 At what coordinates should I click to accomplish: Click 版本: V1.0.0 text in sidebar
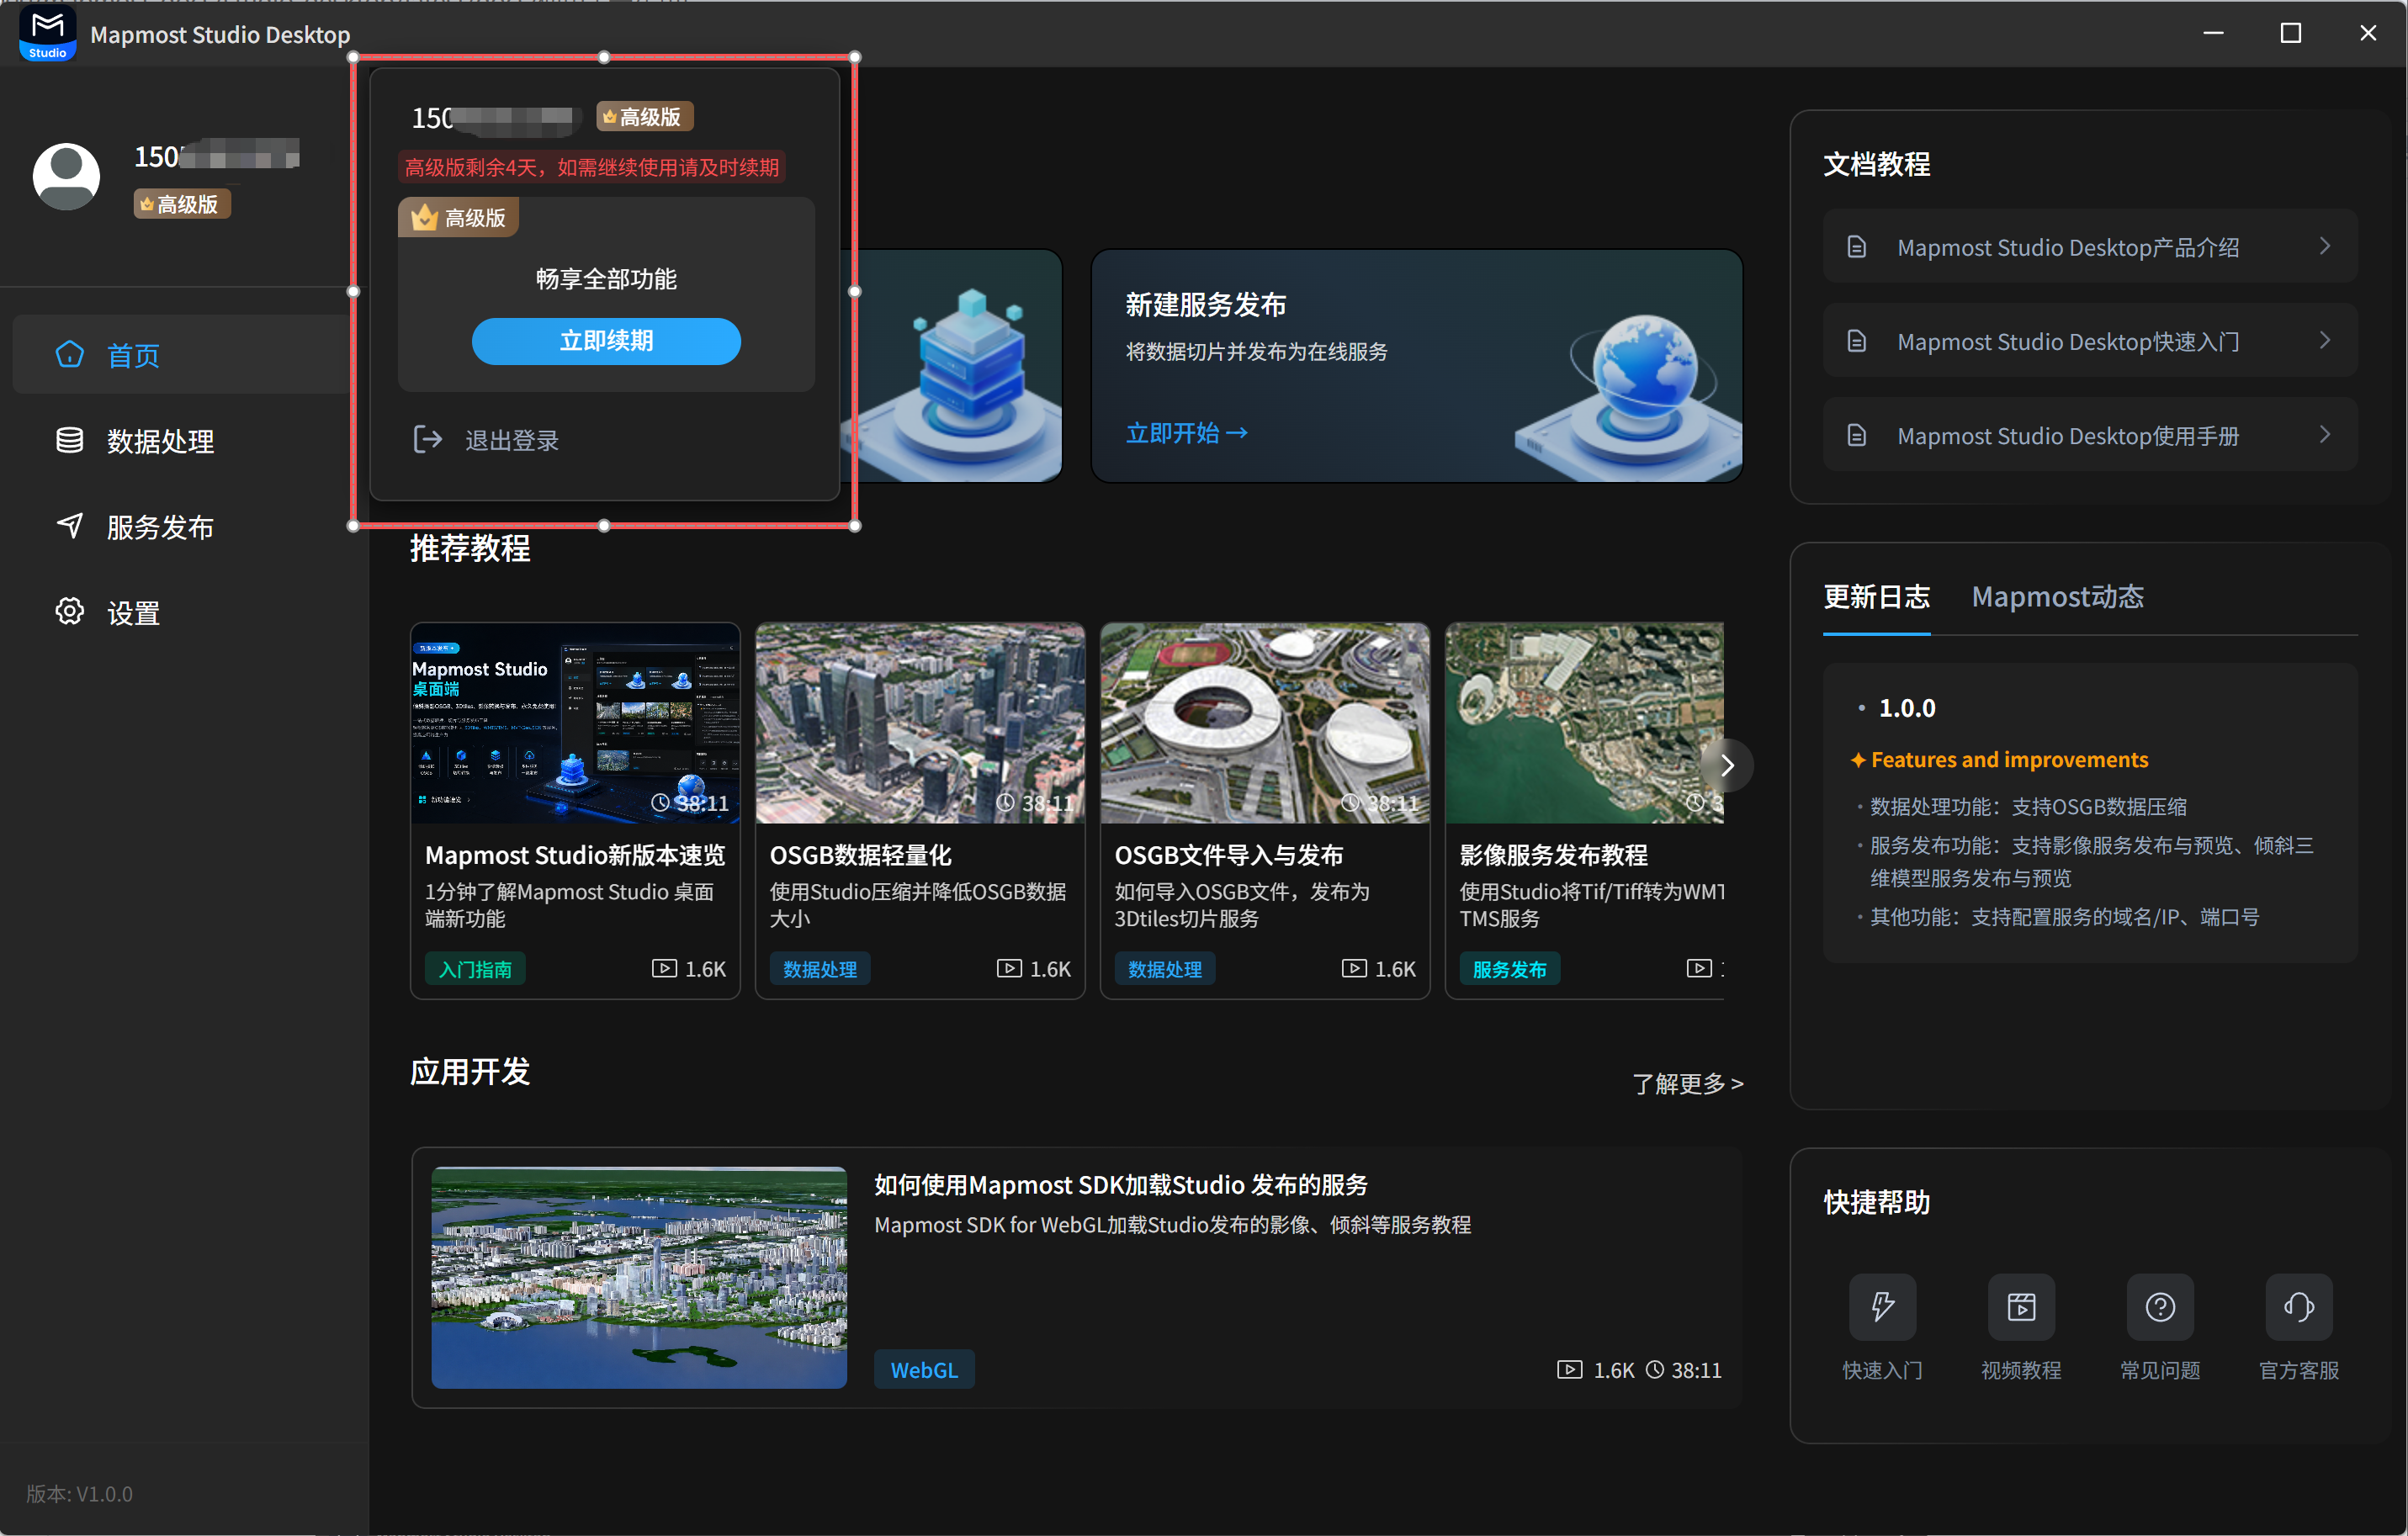click(80, 1493)
